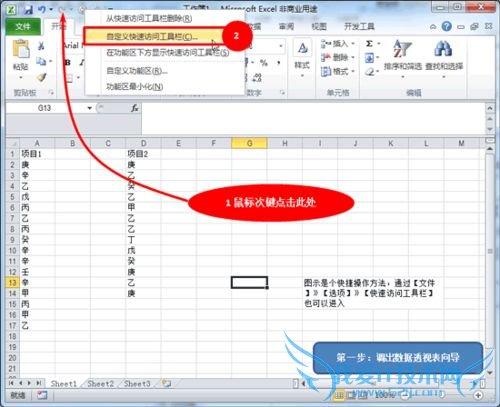
Task: Choose 功能区最小化(N) menu entry
Action: pyautogui.click(x=135, y=87)
